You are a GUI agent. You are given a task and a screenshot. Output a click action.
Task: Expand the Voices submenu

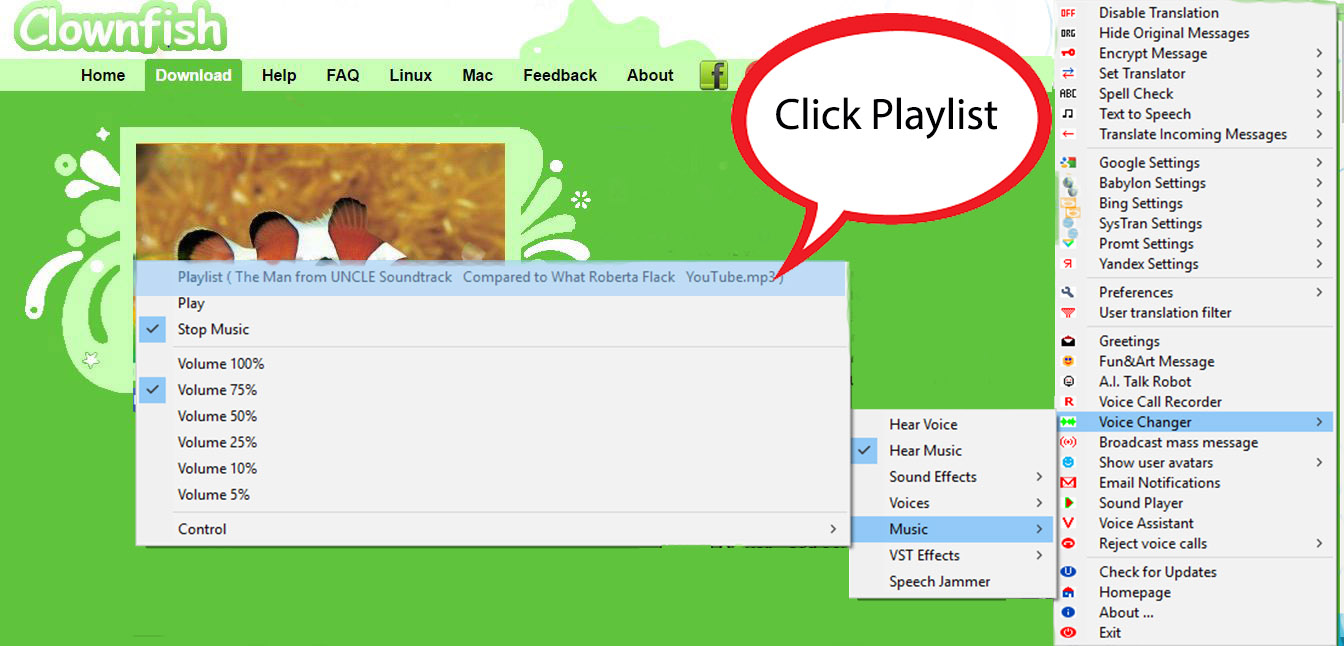point(951,503)
